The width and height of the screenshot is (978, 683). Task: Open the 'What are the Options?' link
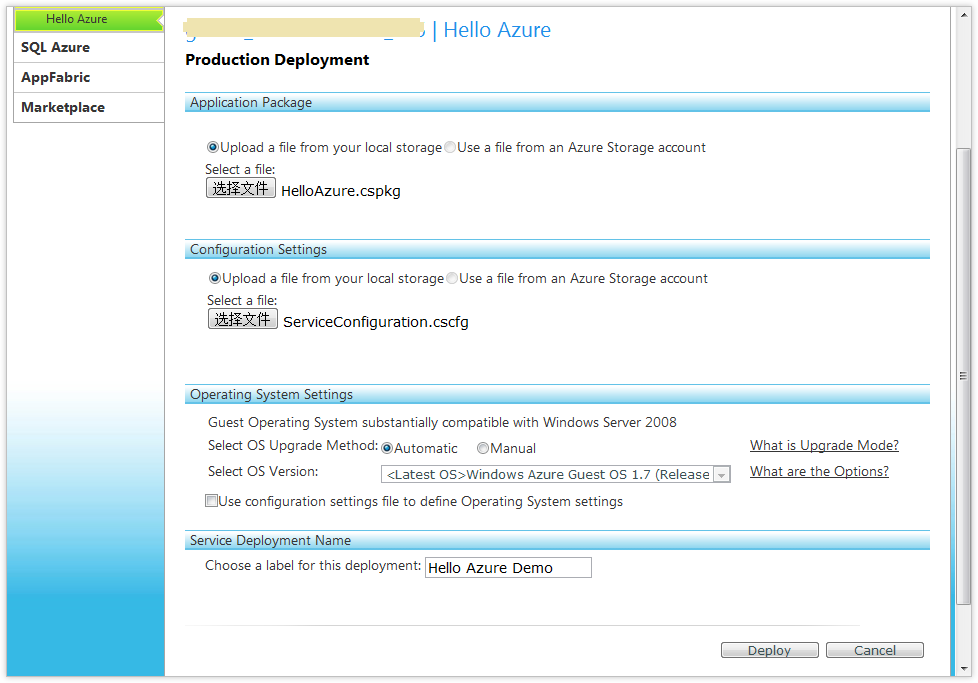pos(819,471)
